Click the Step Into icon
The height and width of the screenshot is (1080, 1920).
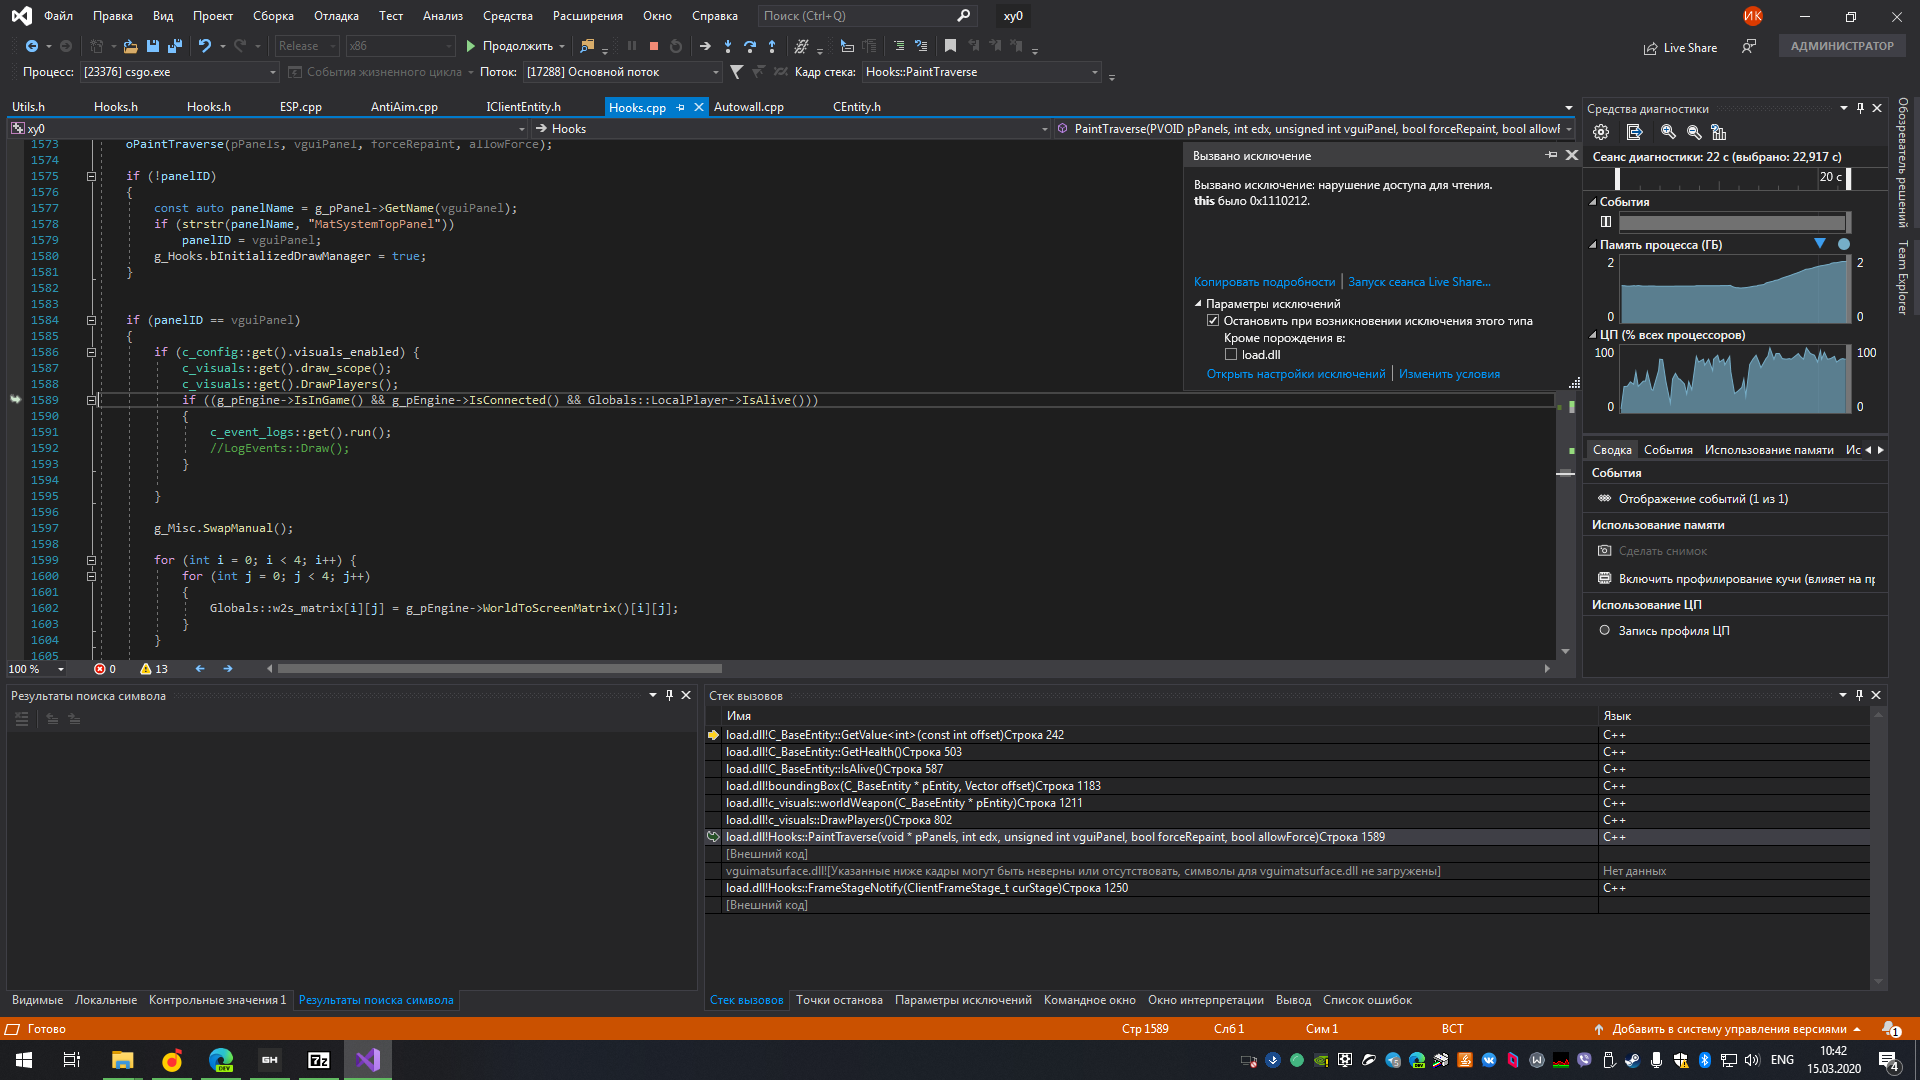tap(727, 46)
